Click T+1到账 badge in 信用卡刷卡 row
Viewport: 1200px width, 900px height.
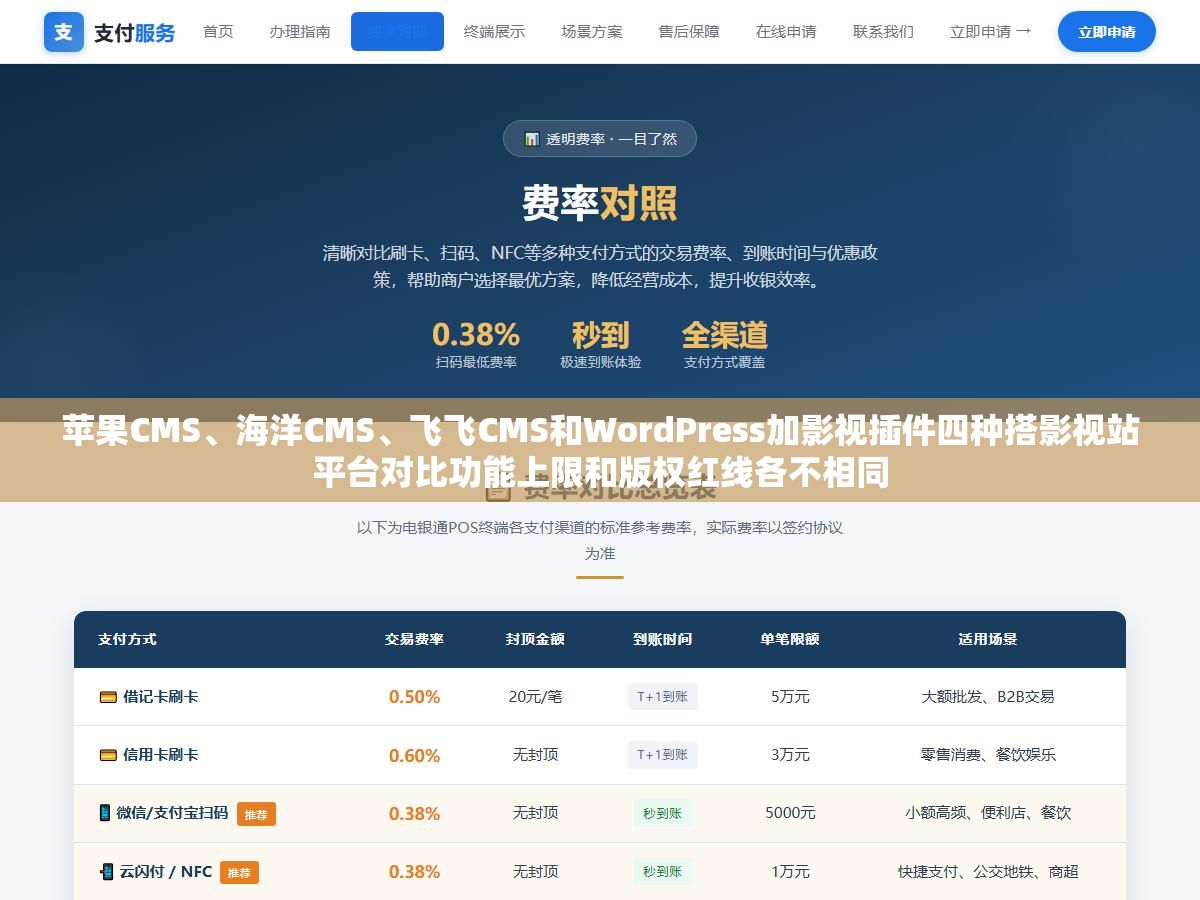[662, 755]
